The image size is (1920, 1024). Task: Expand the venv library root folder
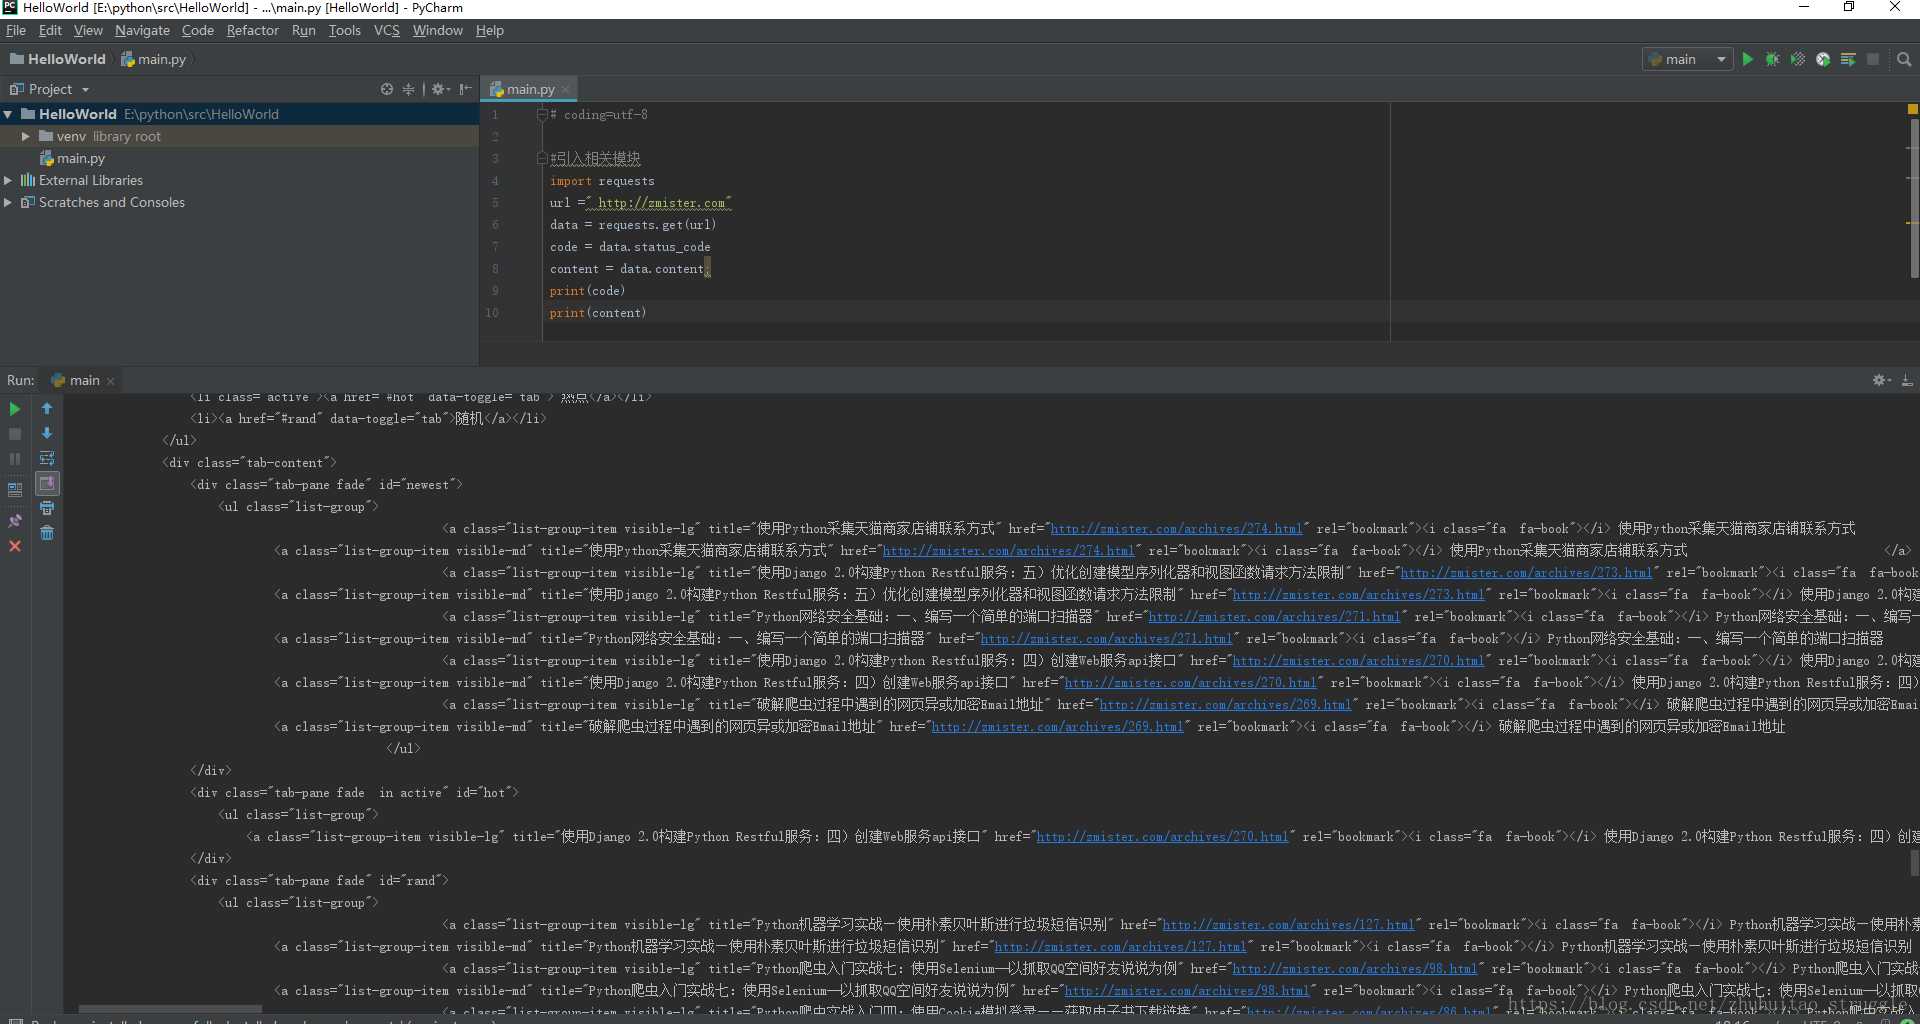click(26, 136)
